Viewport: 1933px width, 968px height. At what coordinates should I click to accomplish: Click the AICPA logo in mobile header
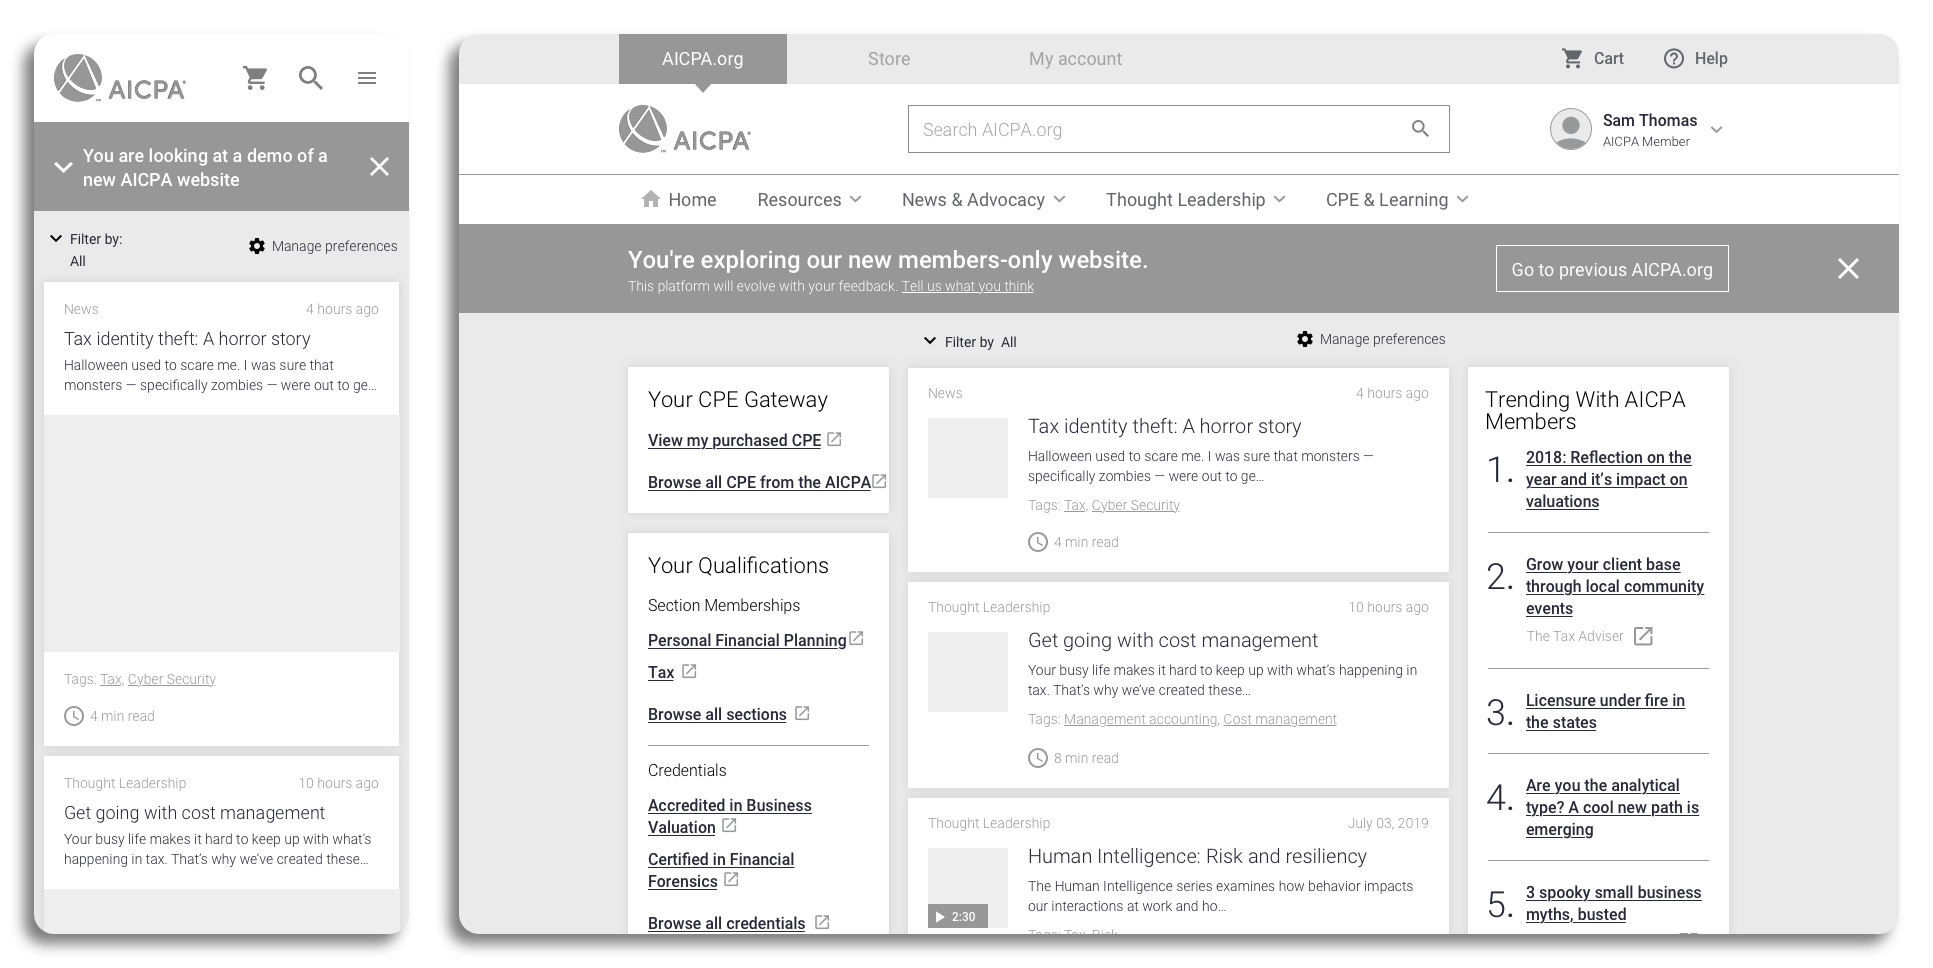pyautogui.click(x=120, y=78)
